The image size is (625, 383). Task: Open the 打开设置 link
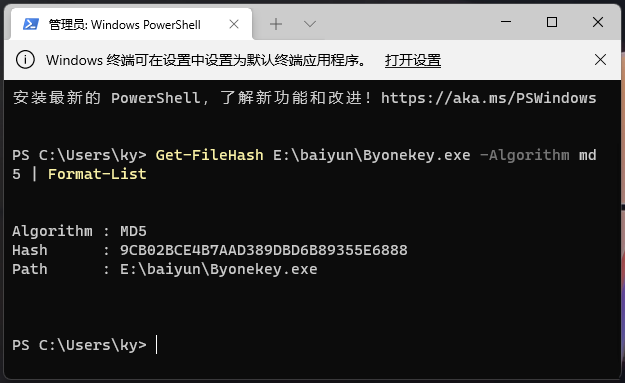click(413, 61)
